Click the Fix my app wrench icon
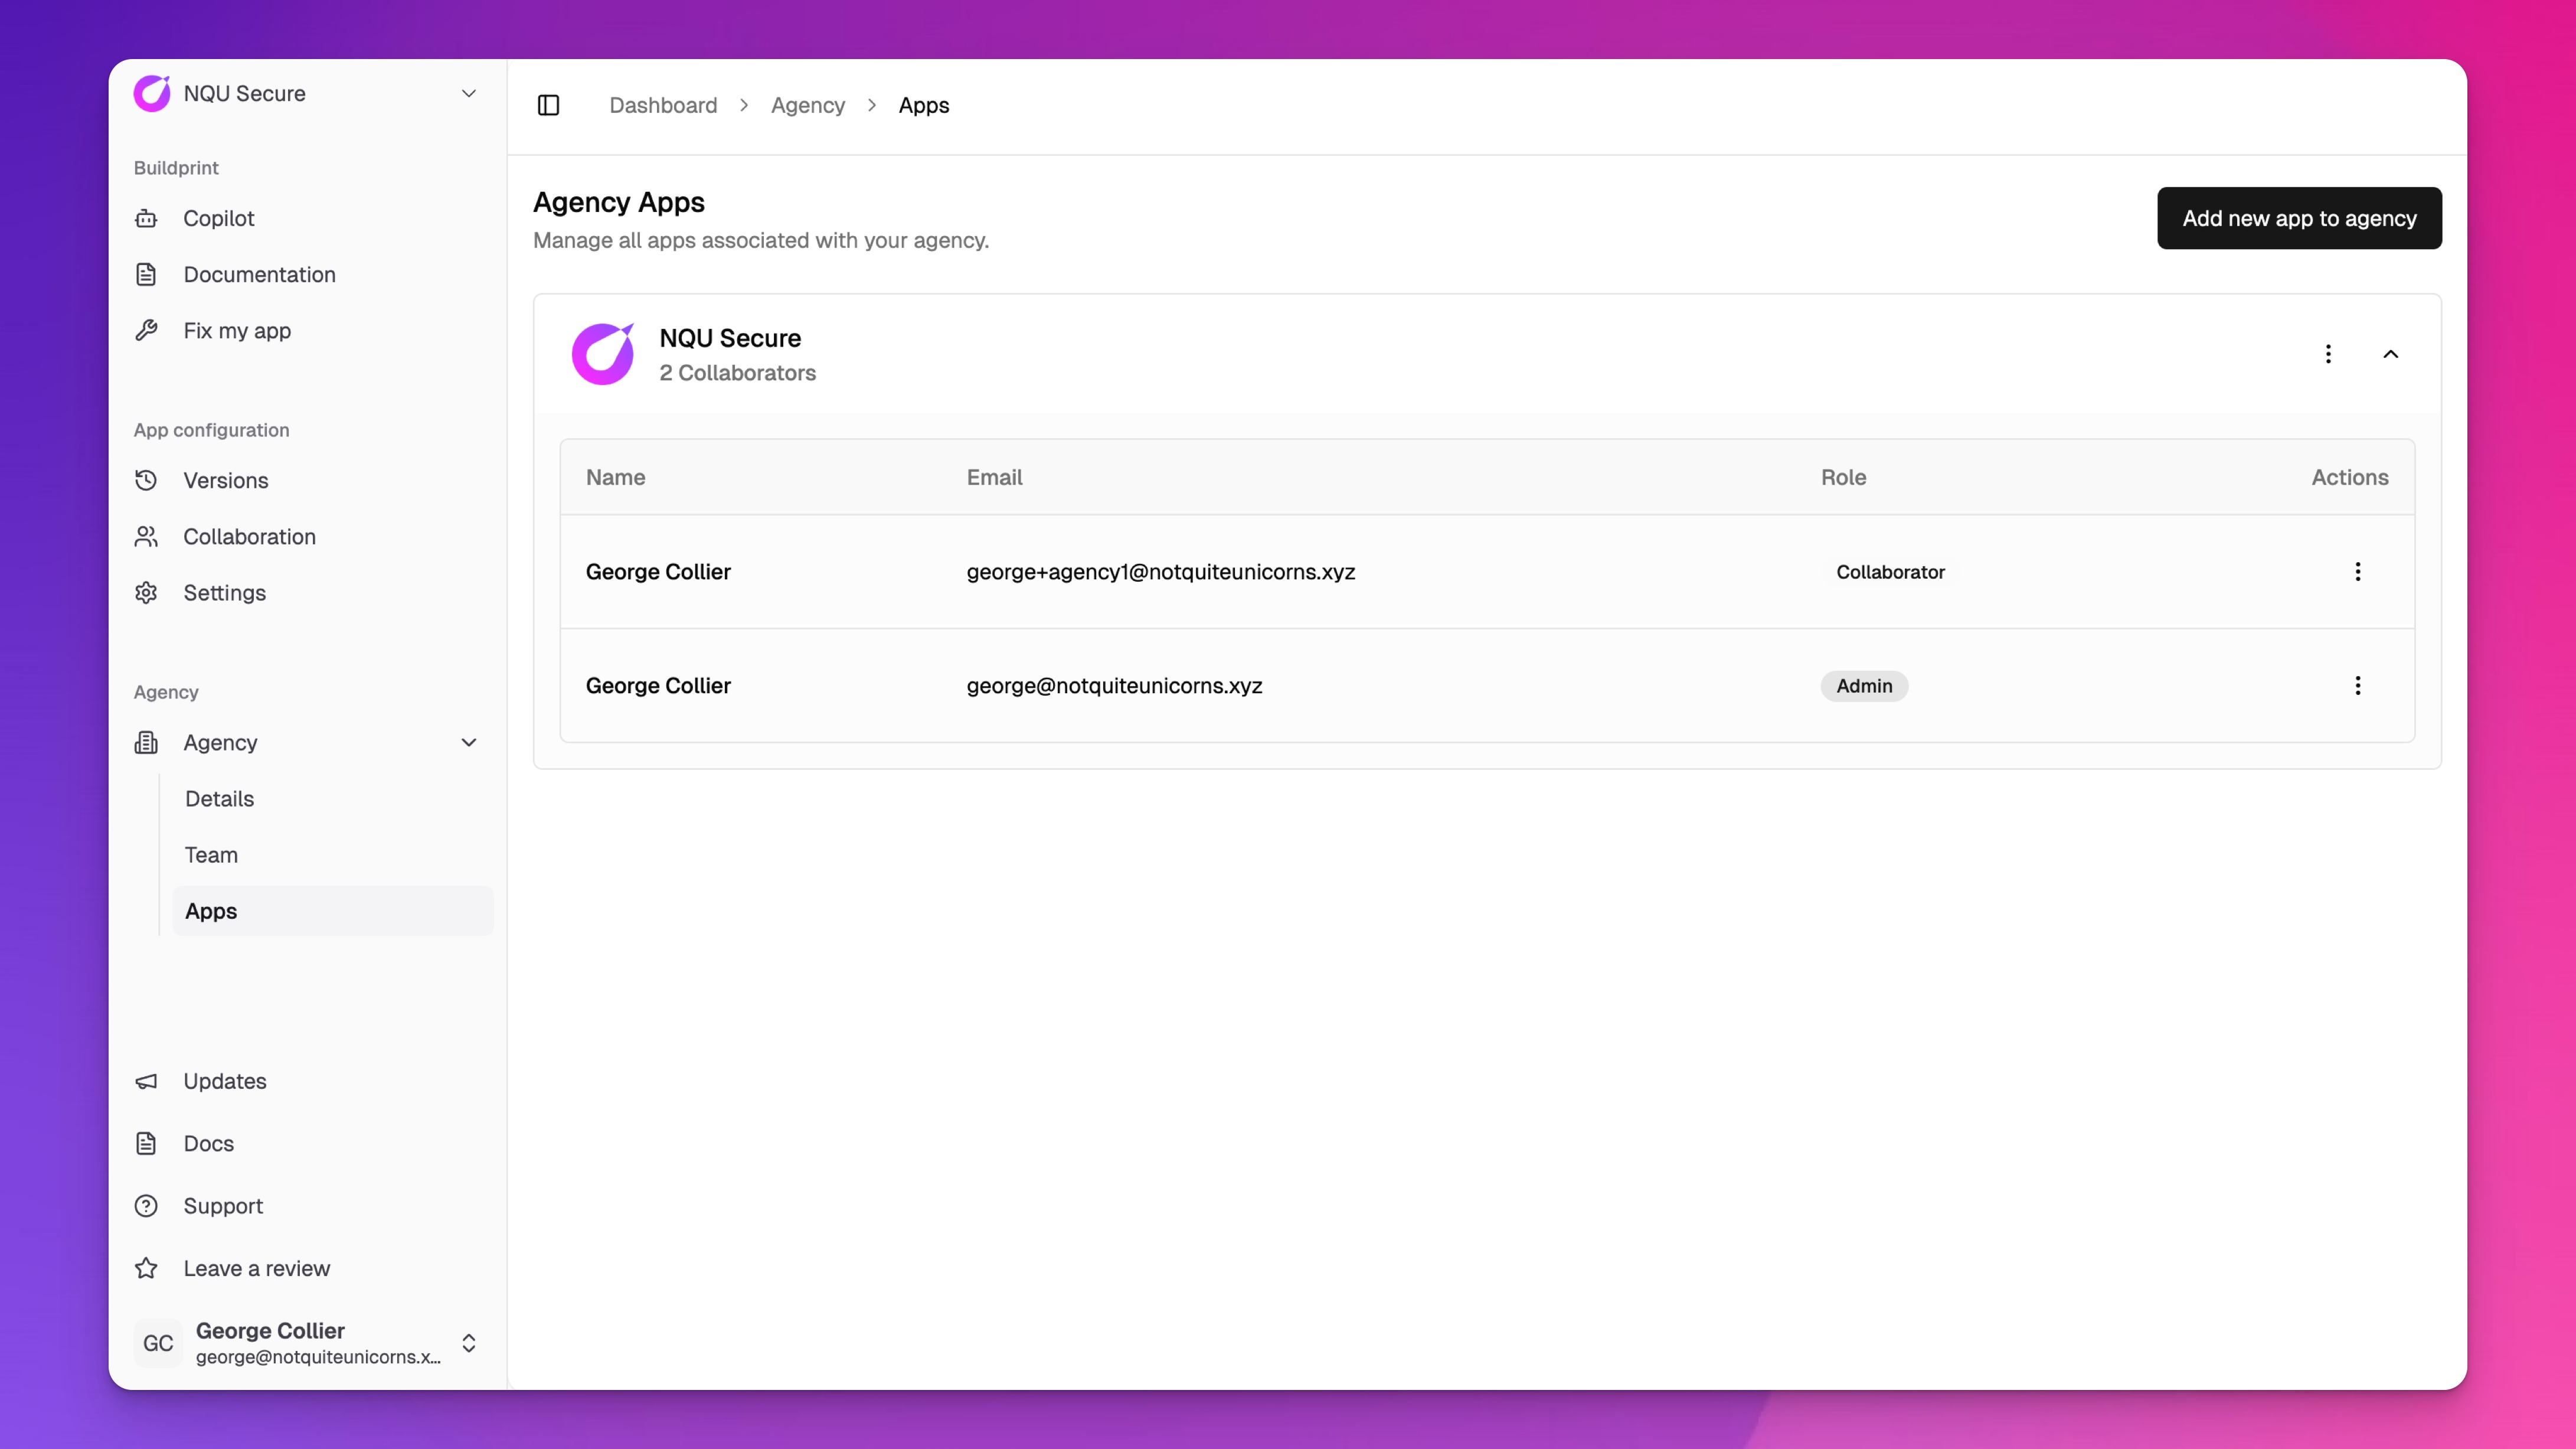The width and height of the screenshot is (2576, 1449). point(146,330)
